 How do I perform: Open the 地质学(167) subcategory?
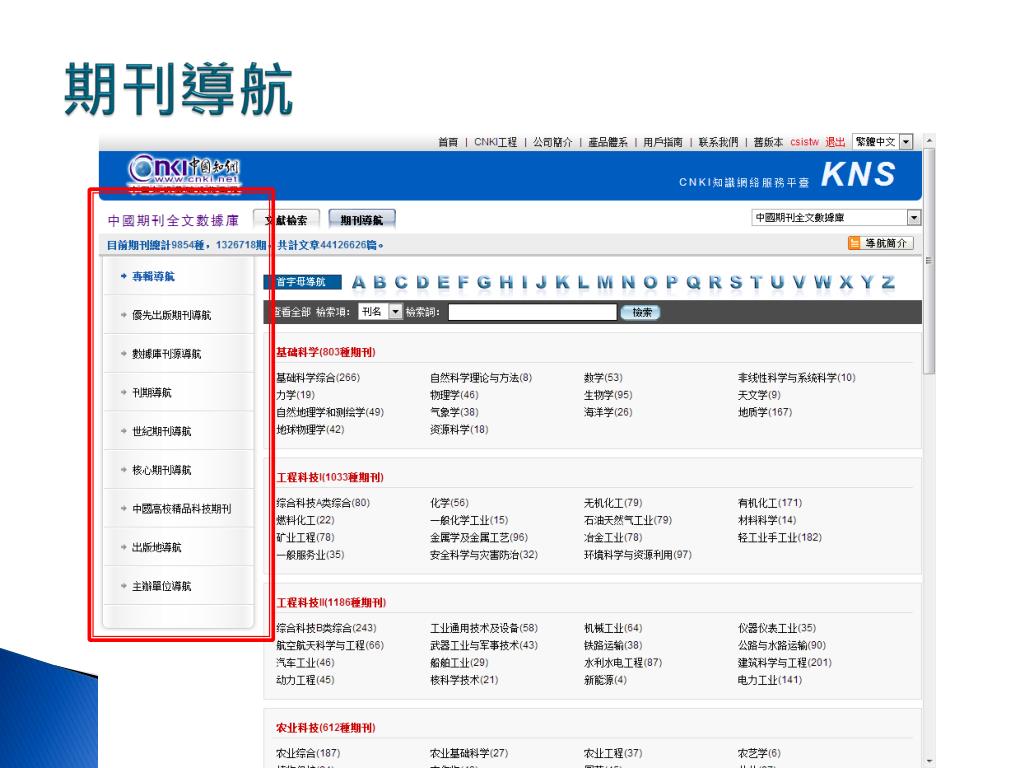coord(765,412)
